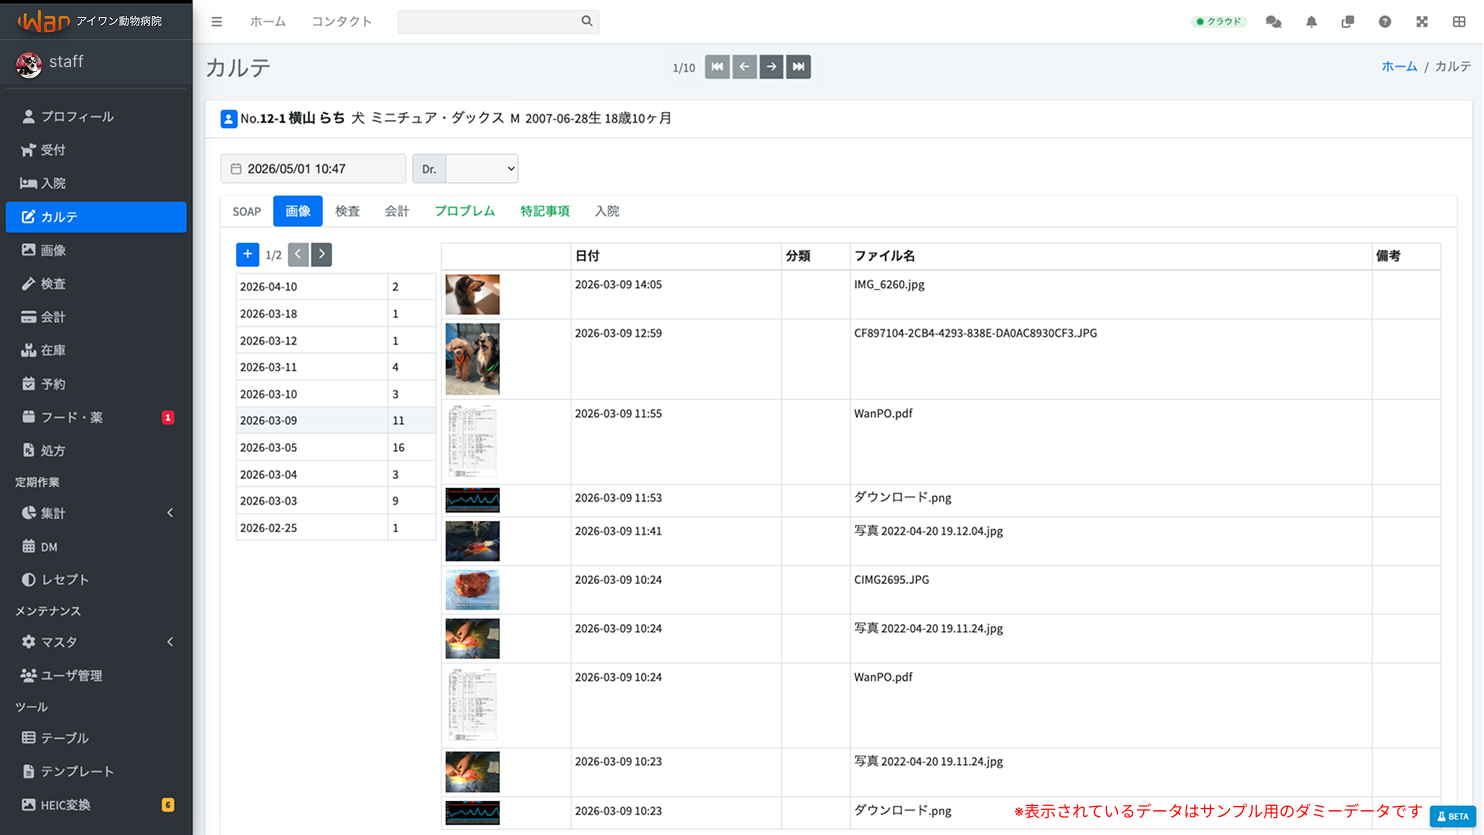Add a new image with plus button
This screenshot has width=1484, height=835.
248,254
